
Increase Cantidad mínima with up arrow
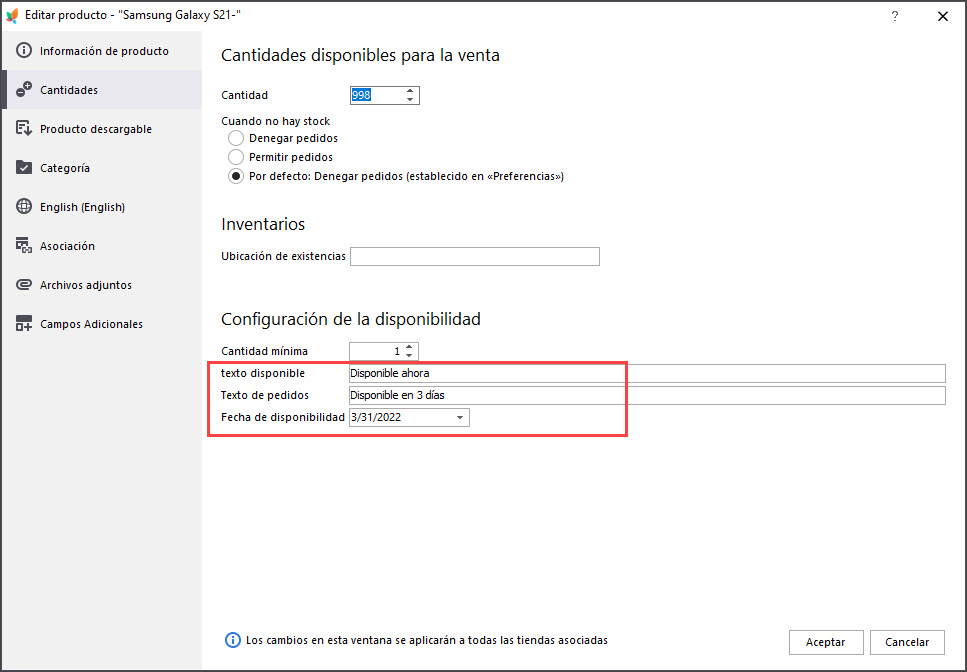[409, 346]
